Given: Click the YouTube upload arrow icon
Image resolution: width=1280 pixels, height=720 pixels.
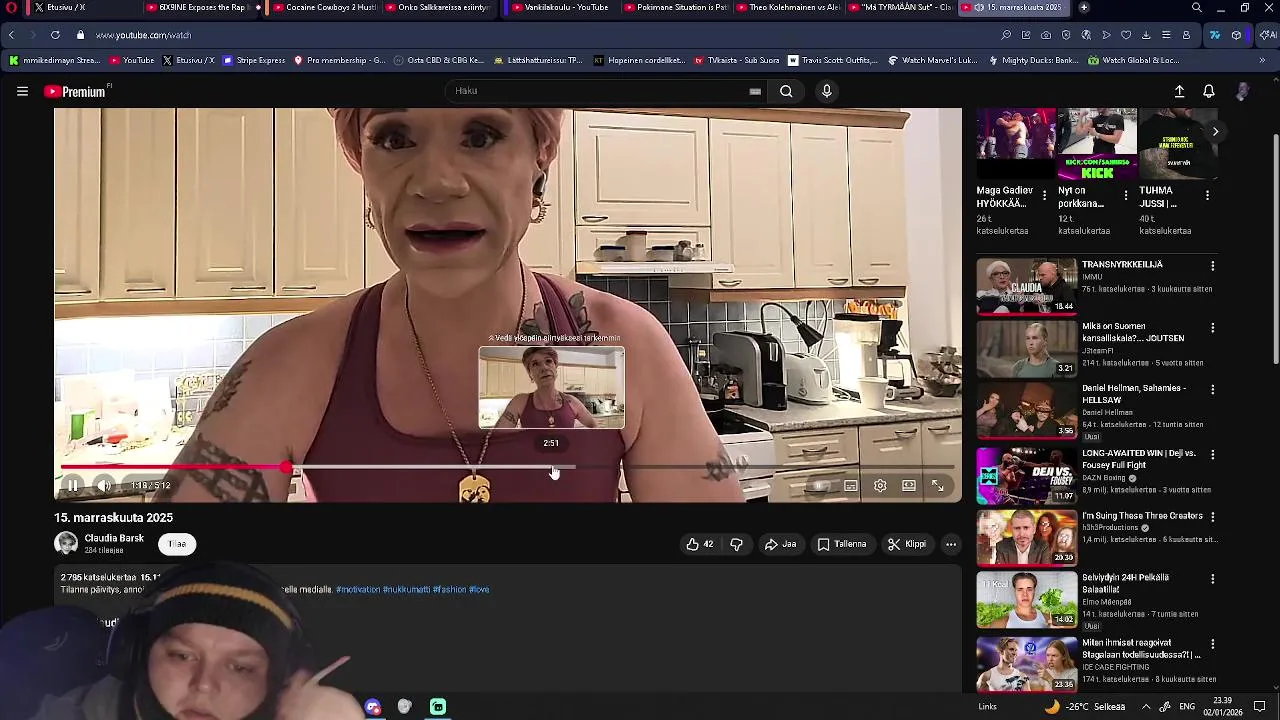Looking at the screenshot, I should pos(1179,91).
